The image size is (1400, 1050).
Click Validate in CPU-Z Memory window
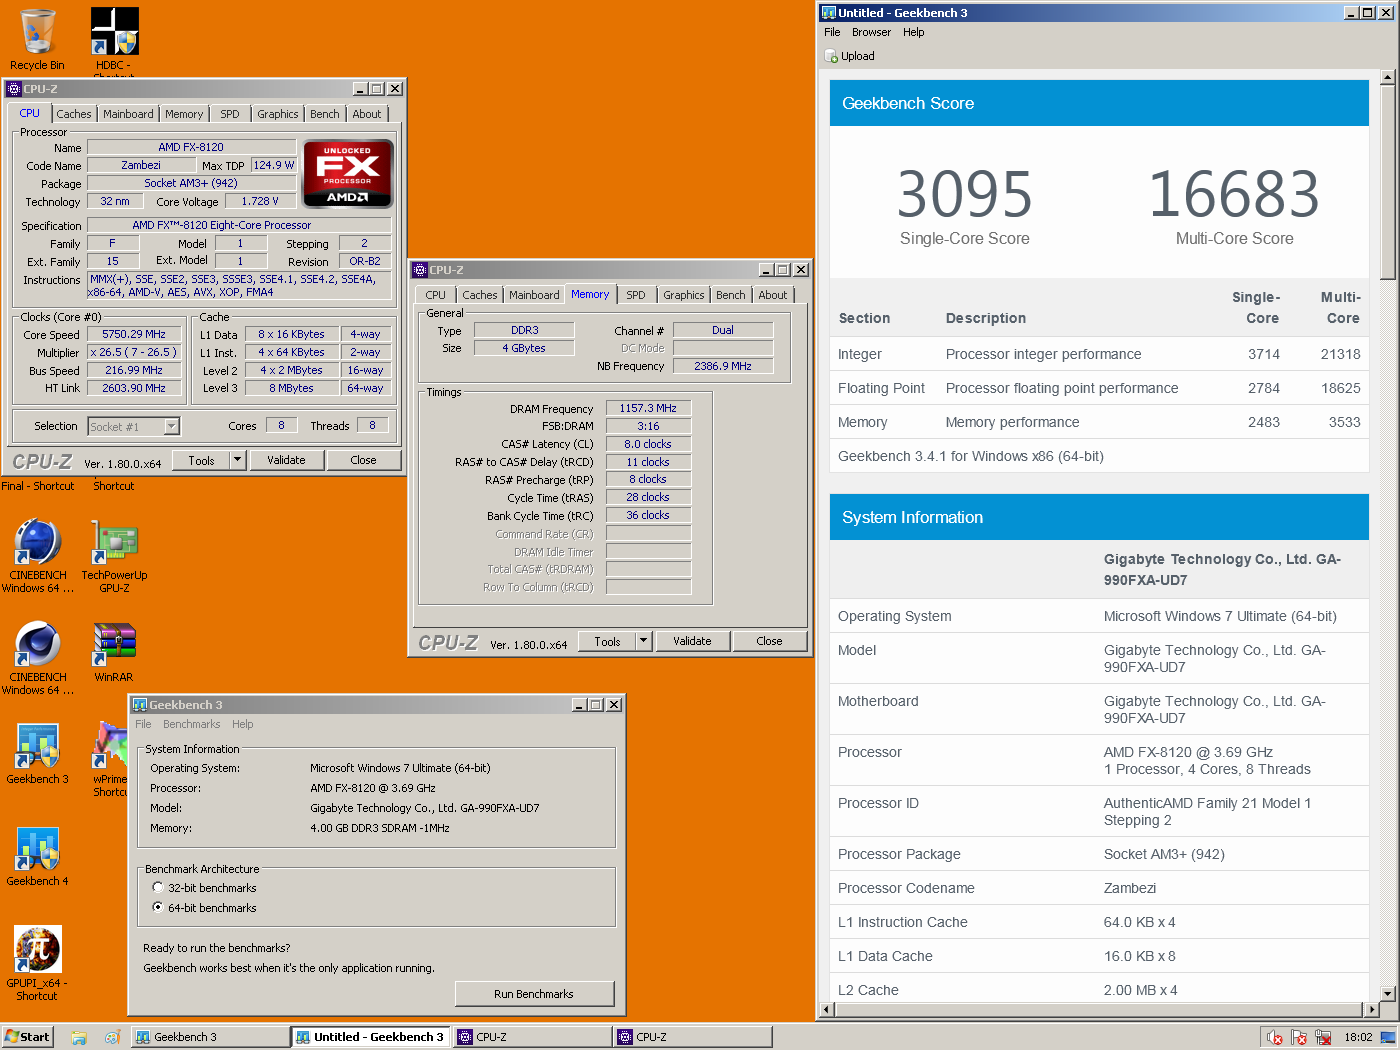pyautogui.click(x=692, y=641)
